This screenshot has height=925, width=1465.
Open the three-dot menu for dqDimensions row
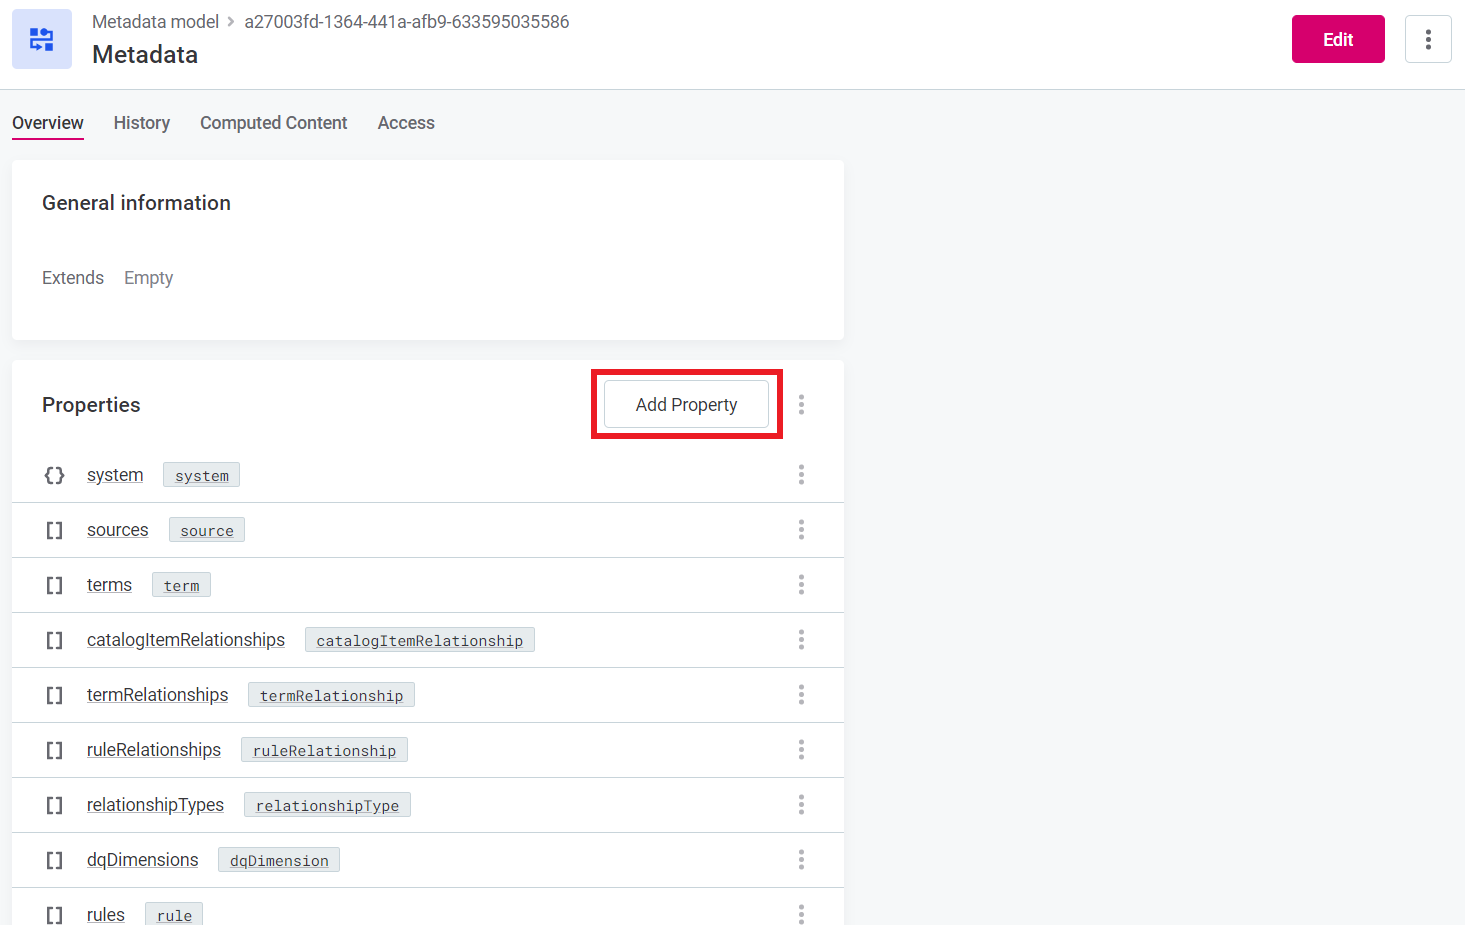point(801,860)
